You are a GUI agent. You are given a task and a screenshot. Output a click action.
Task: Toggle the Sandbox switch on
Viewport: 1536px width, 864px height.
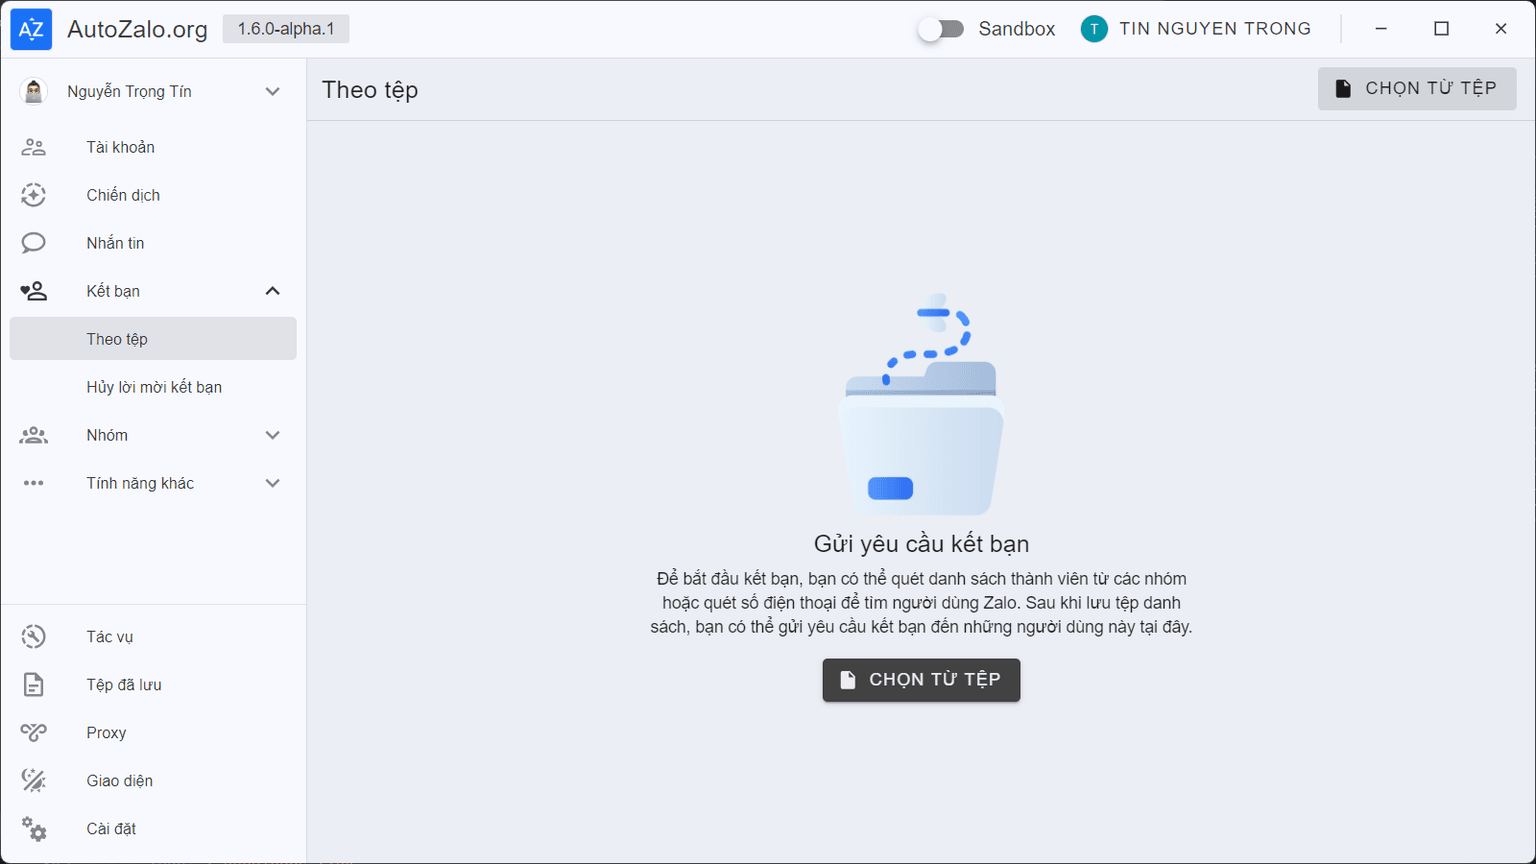point(941,29)
